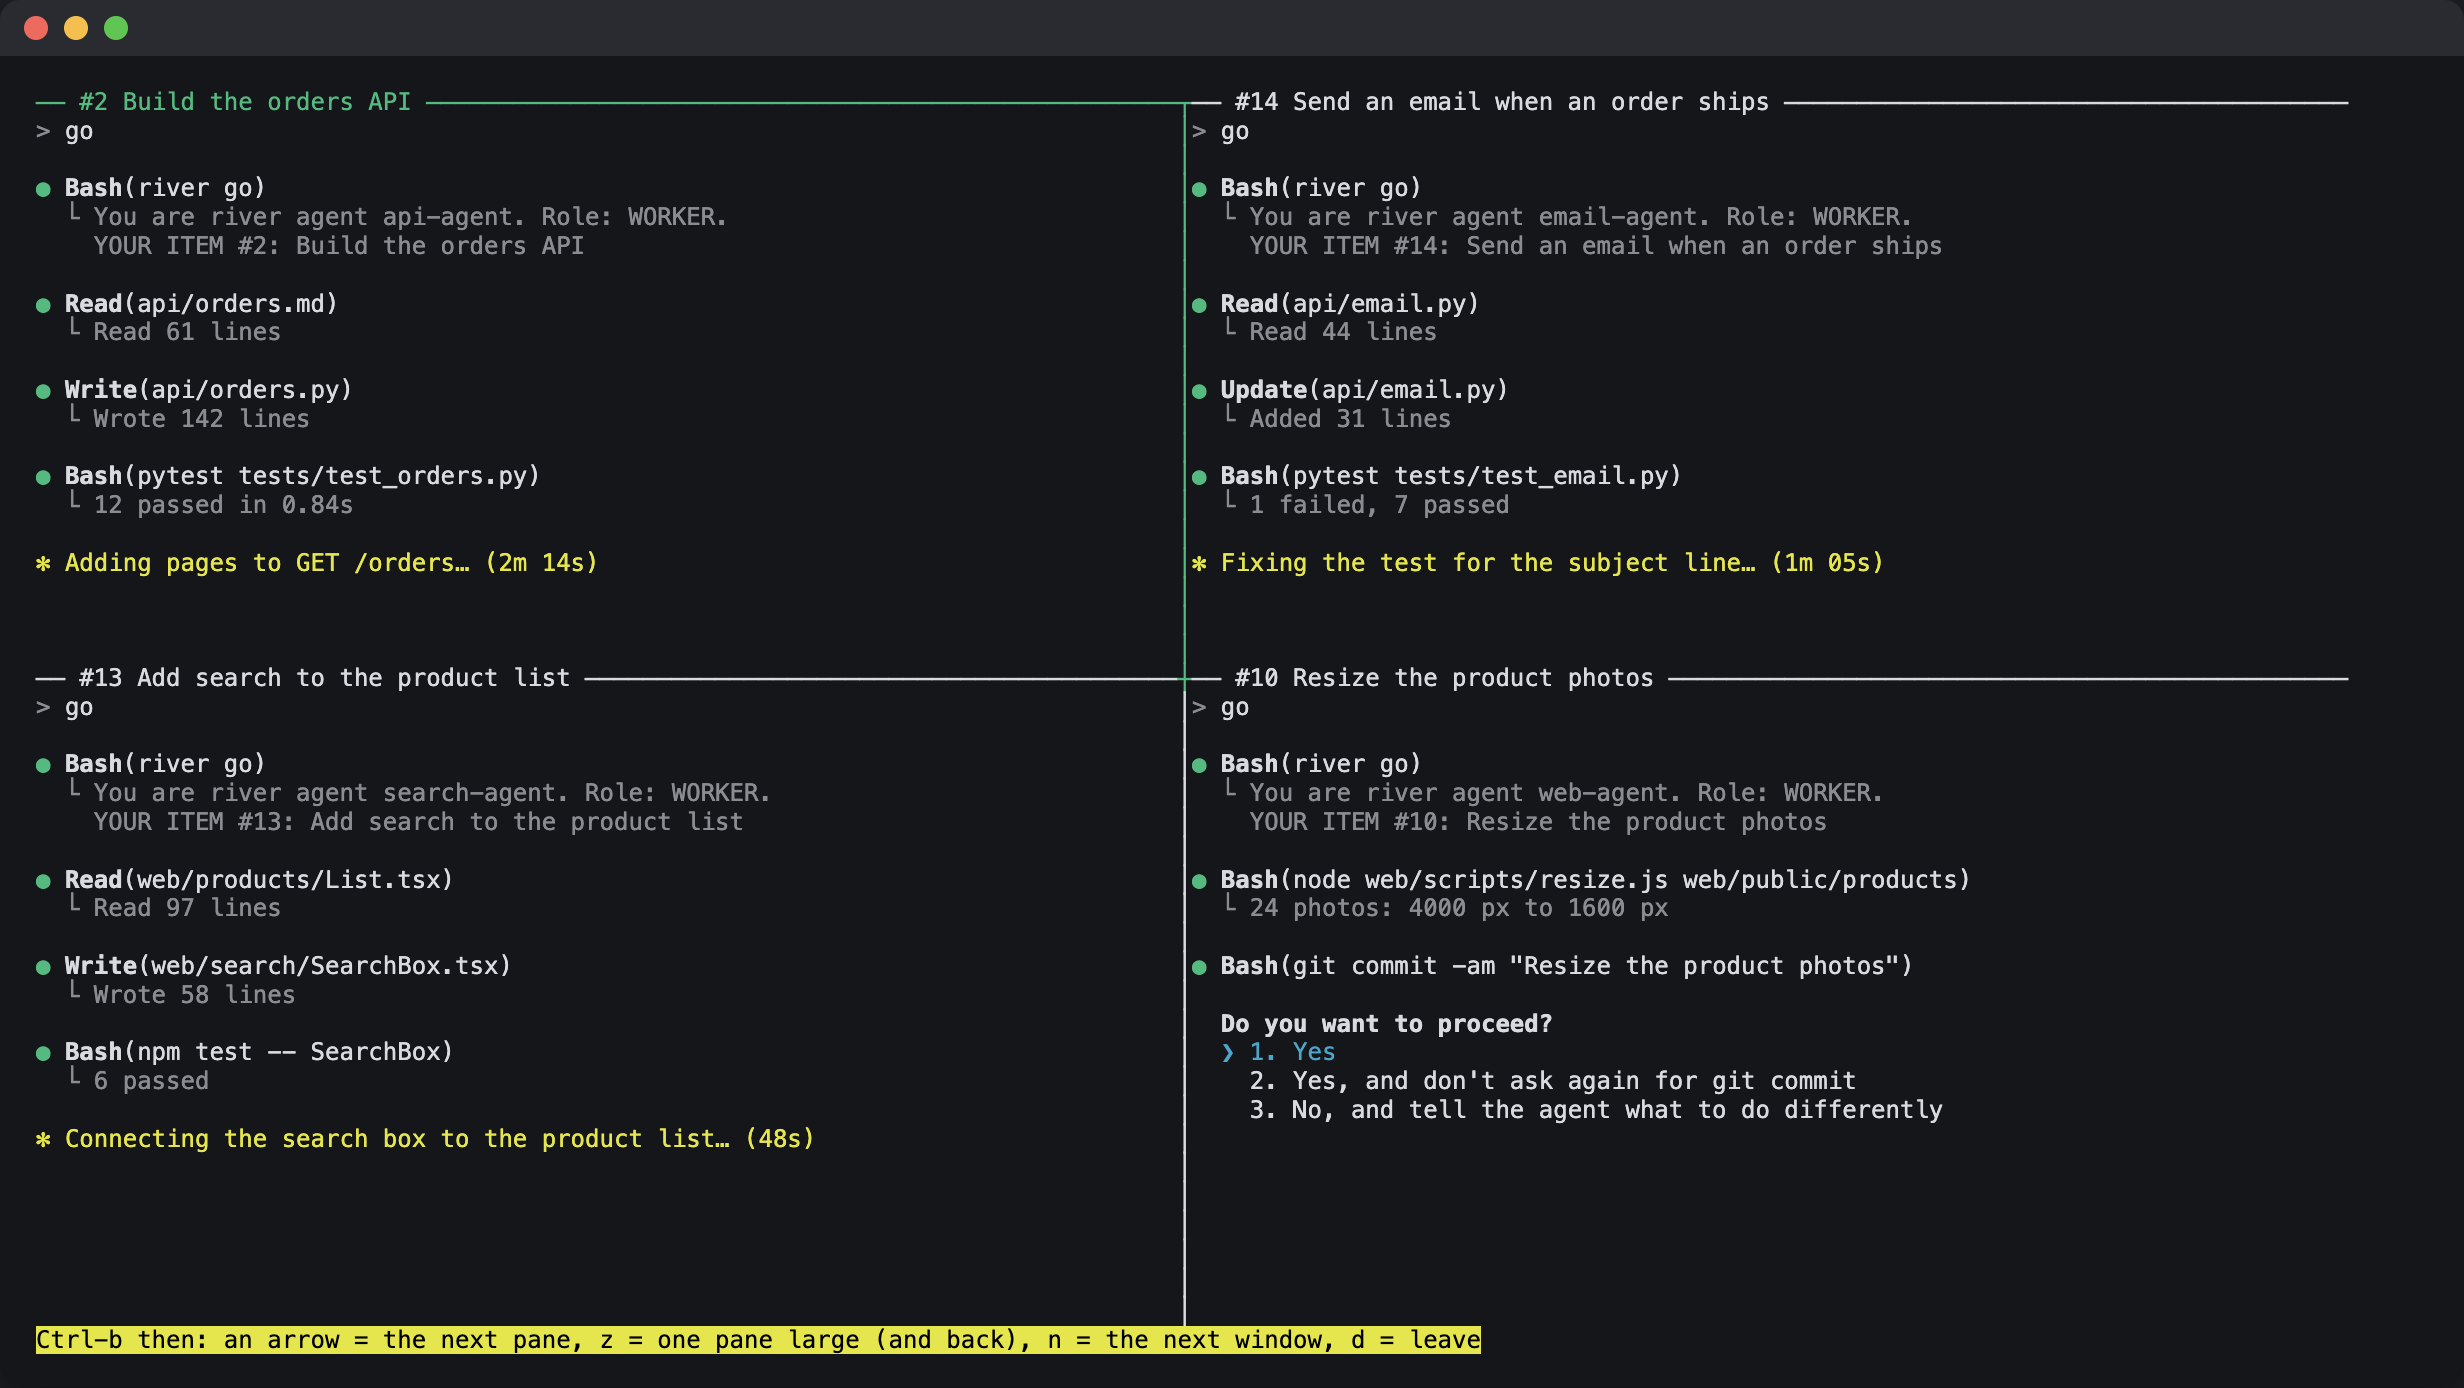The image size is (2464, 1388).
Task: Click the 'Do you want to proceed?' question
Action: coord(1386,1024)
